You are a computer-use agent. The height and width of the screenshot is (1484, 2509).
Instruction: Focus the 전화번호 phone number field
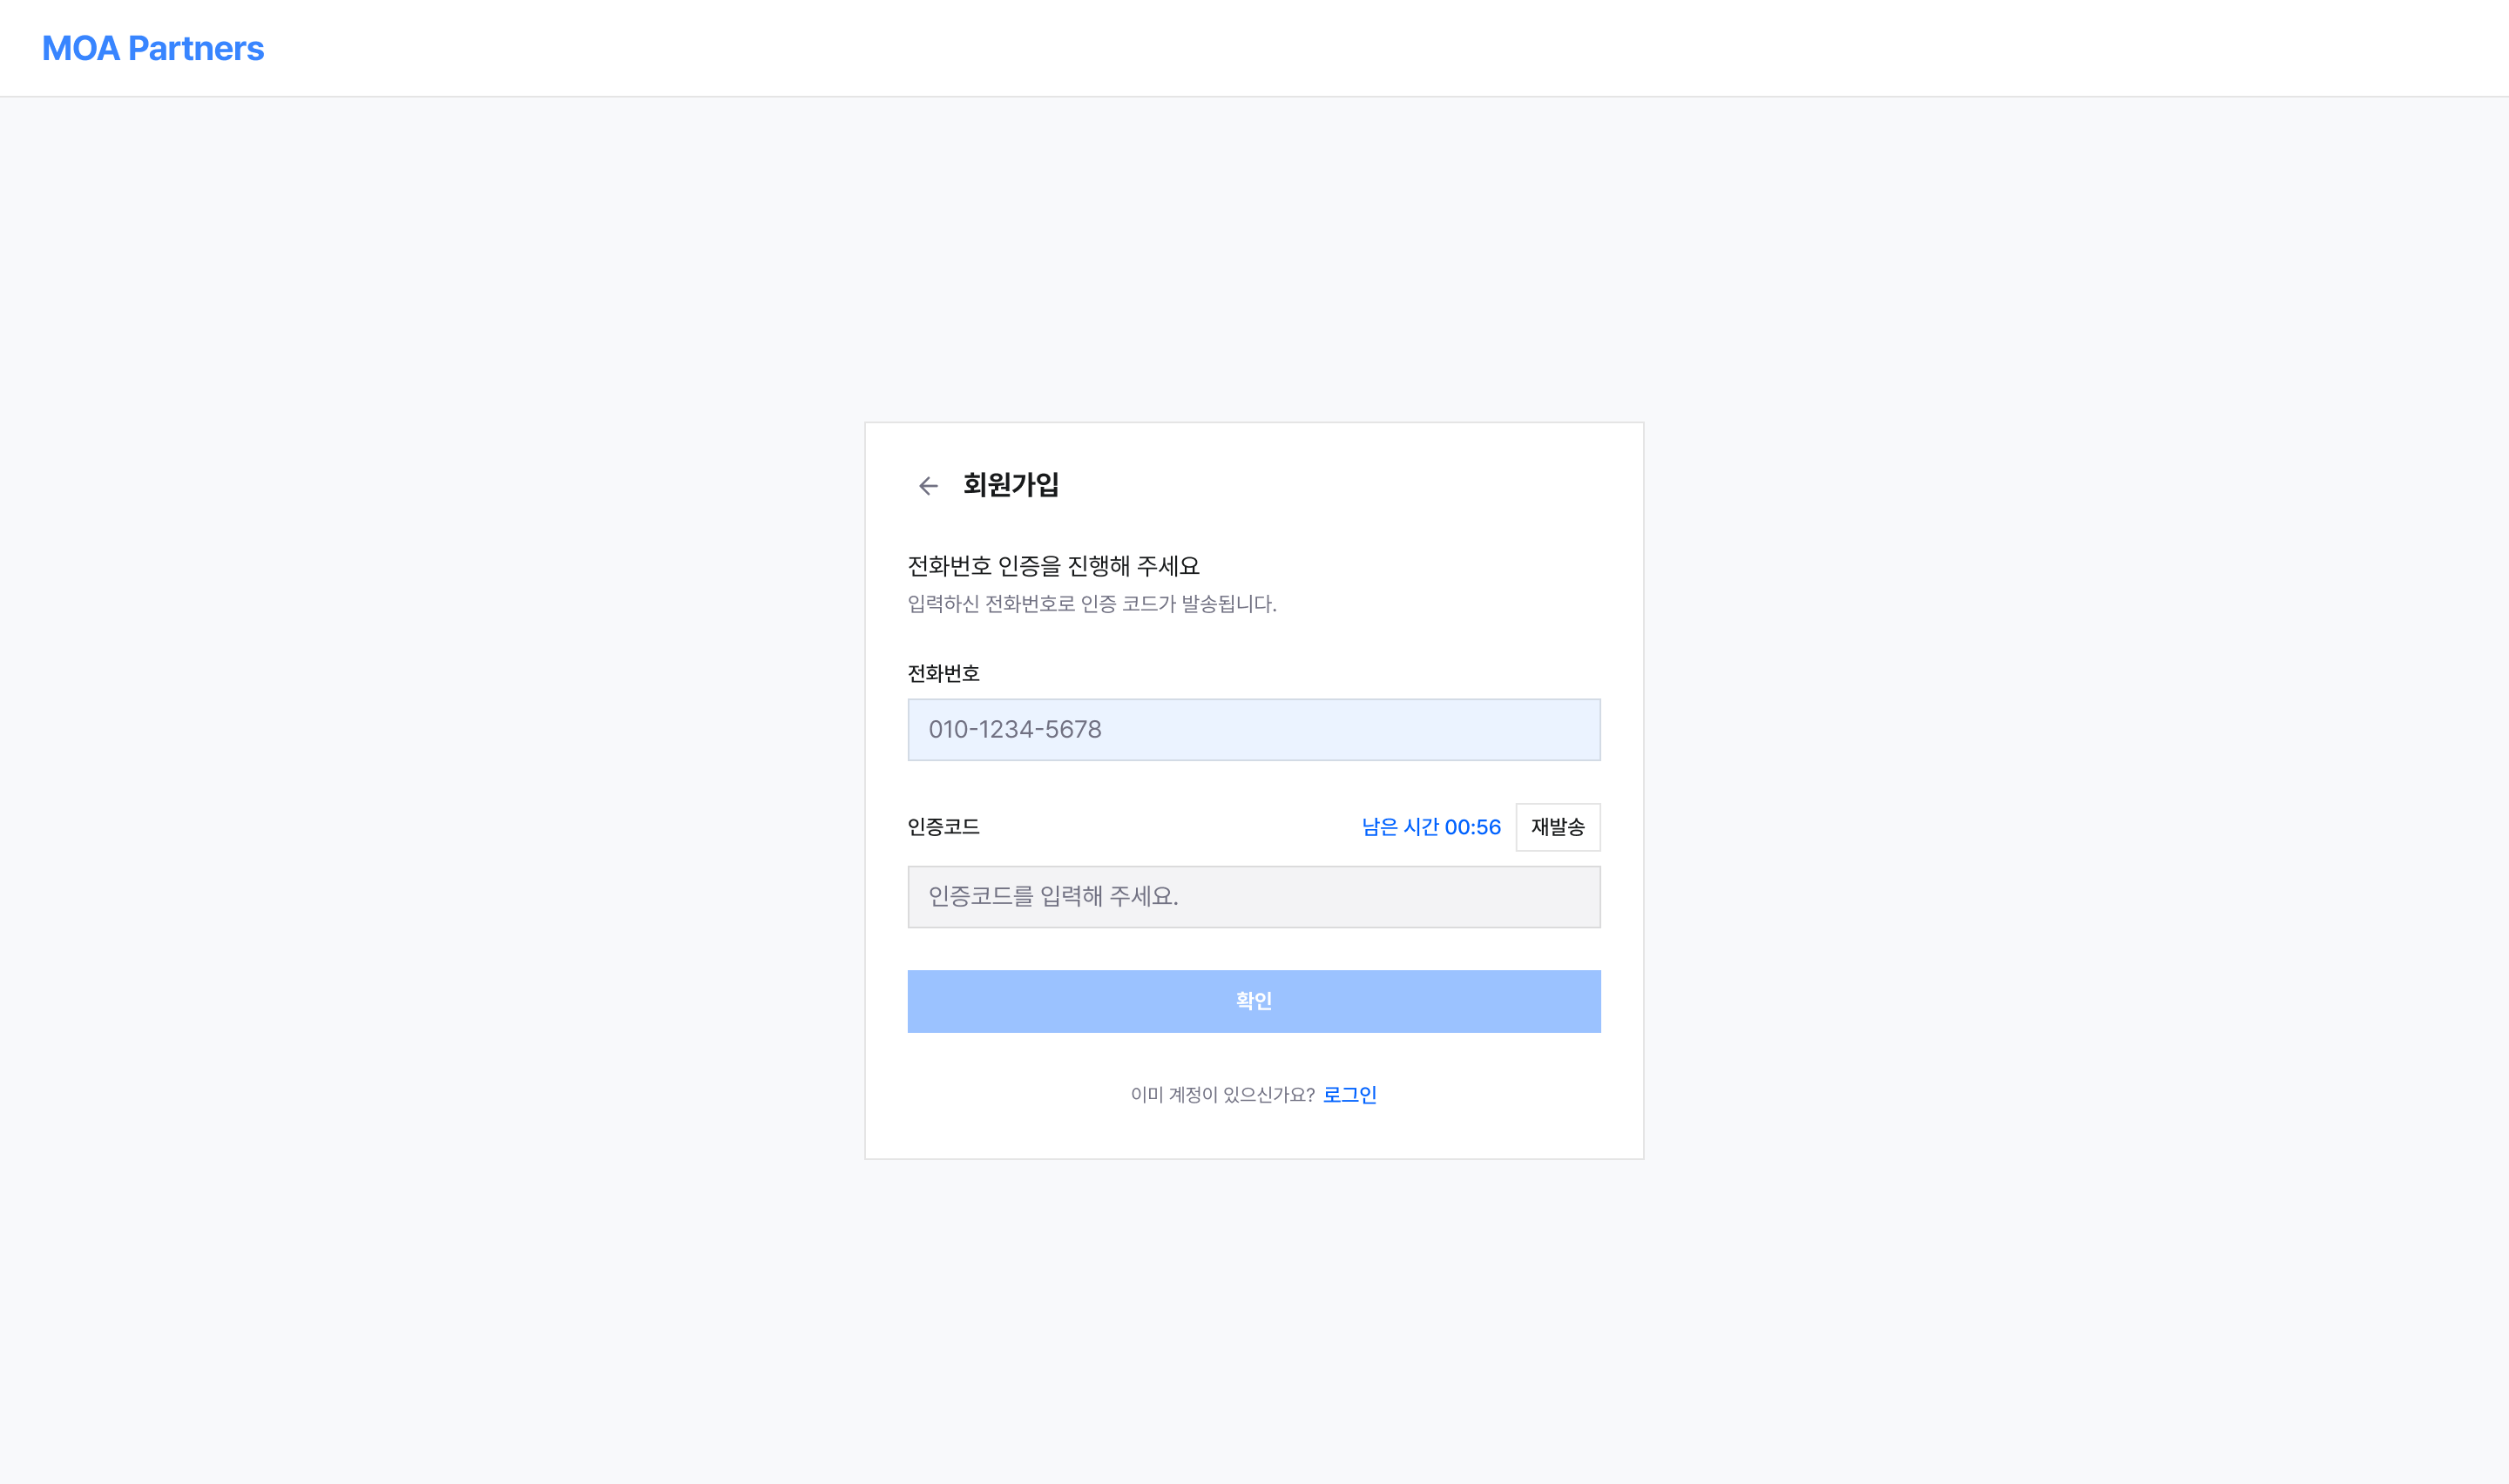[x=1253, y=730]
